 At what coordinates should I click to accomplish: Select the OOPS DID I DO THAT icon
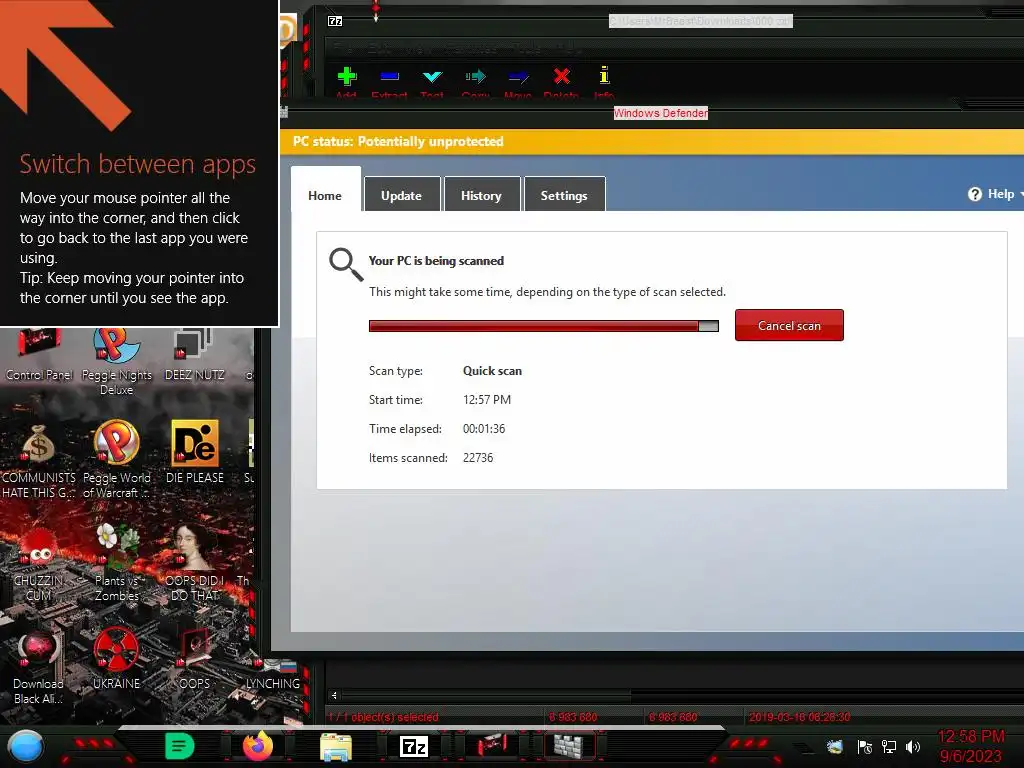pyautogui.click(x=195, y=562)
